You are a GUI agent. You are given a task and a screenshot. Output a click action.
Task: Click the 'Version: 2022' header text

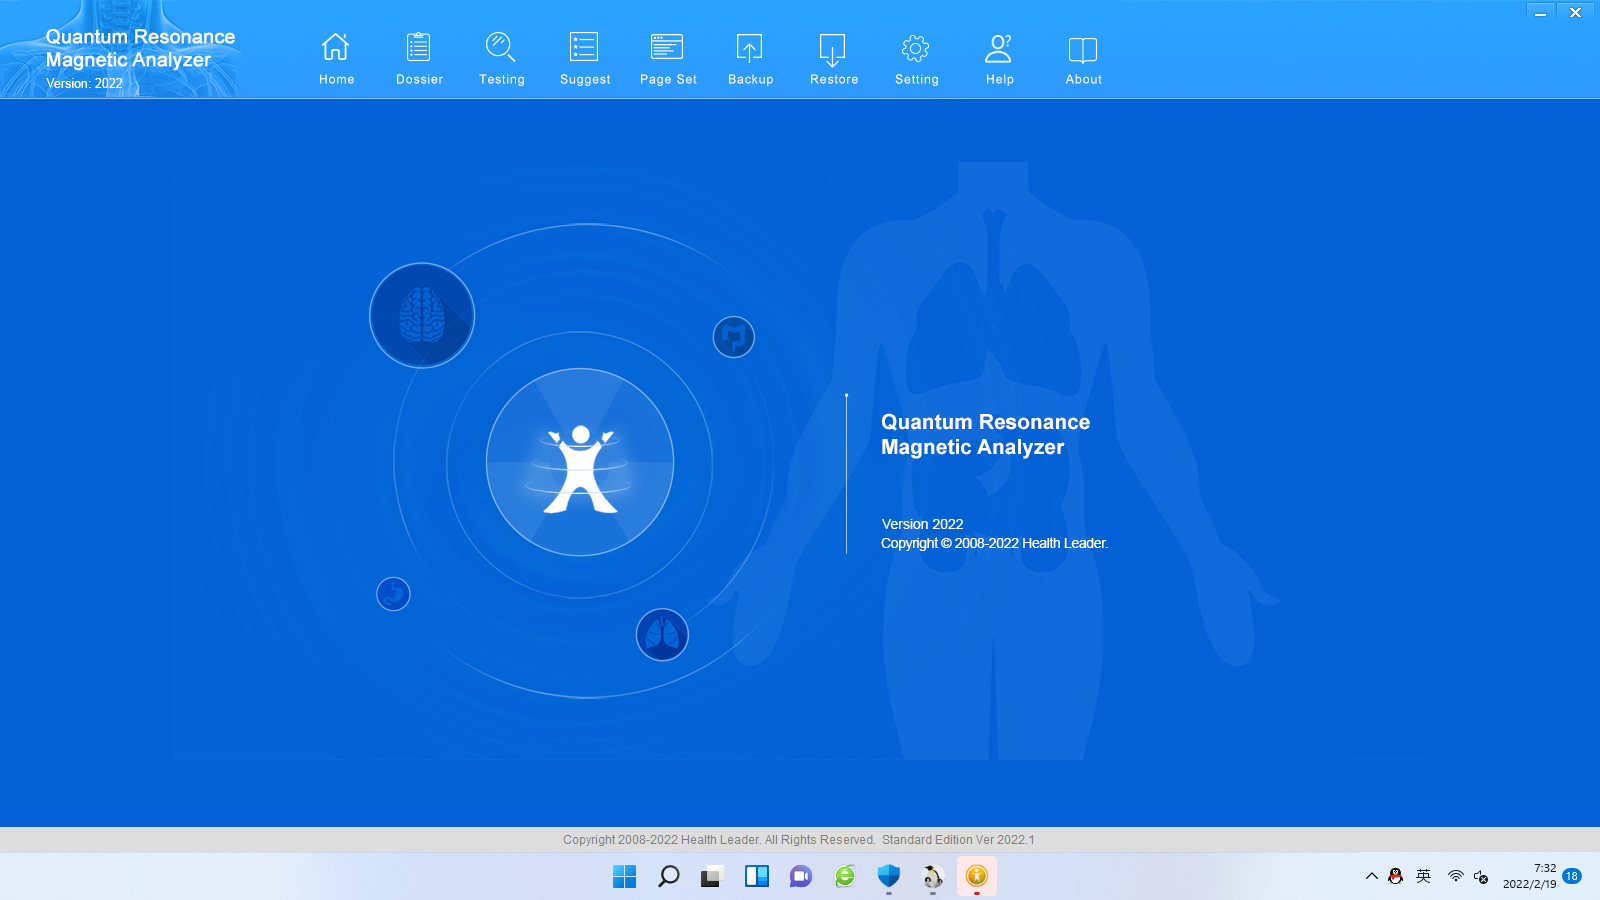click(x=84, y=84)
